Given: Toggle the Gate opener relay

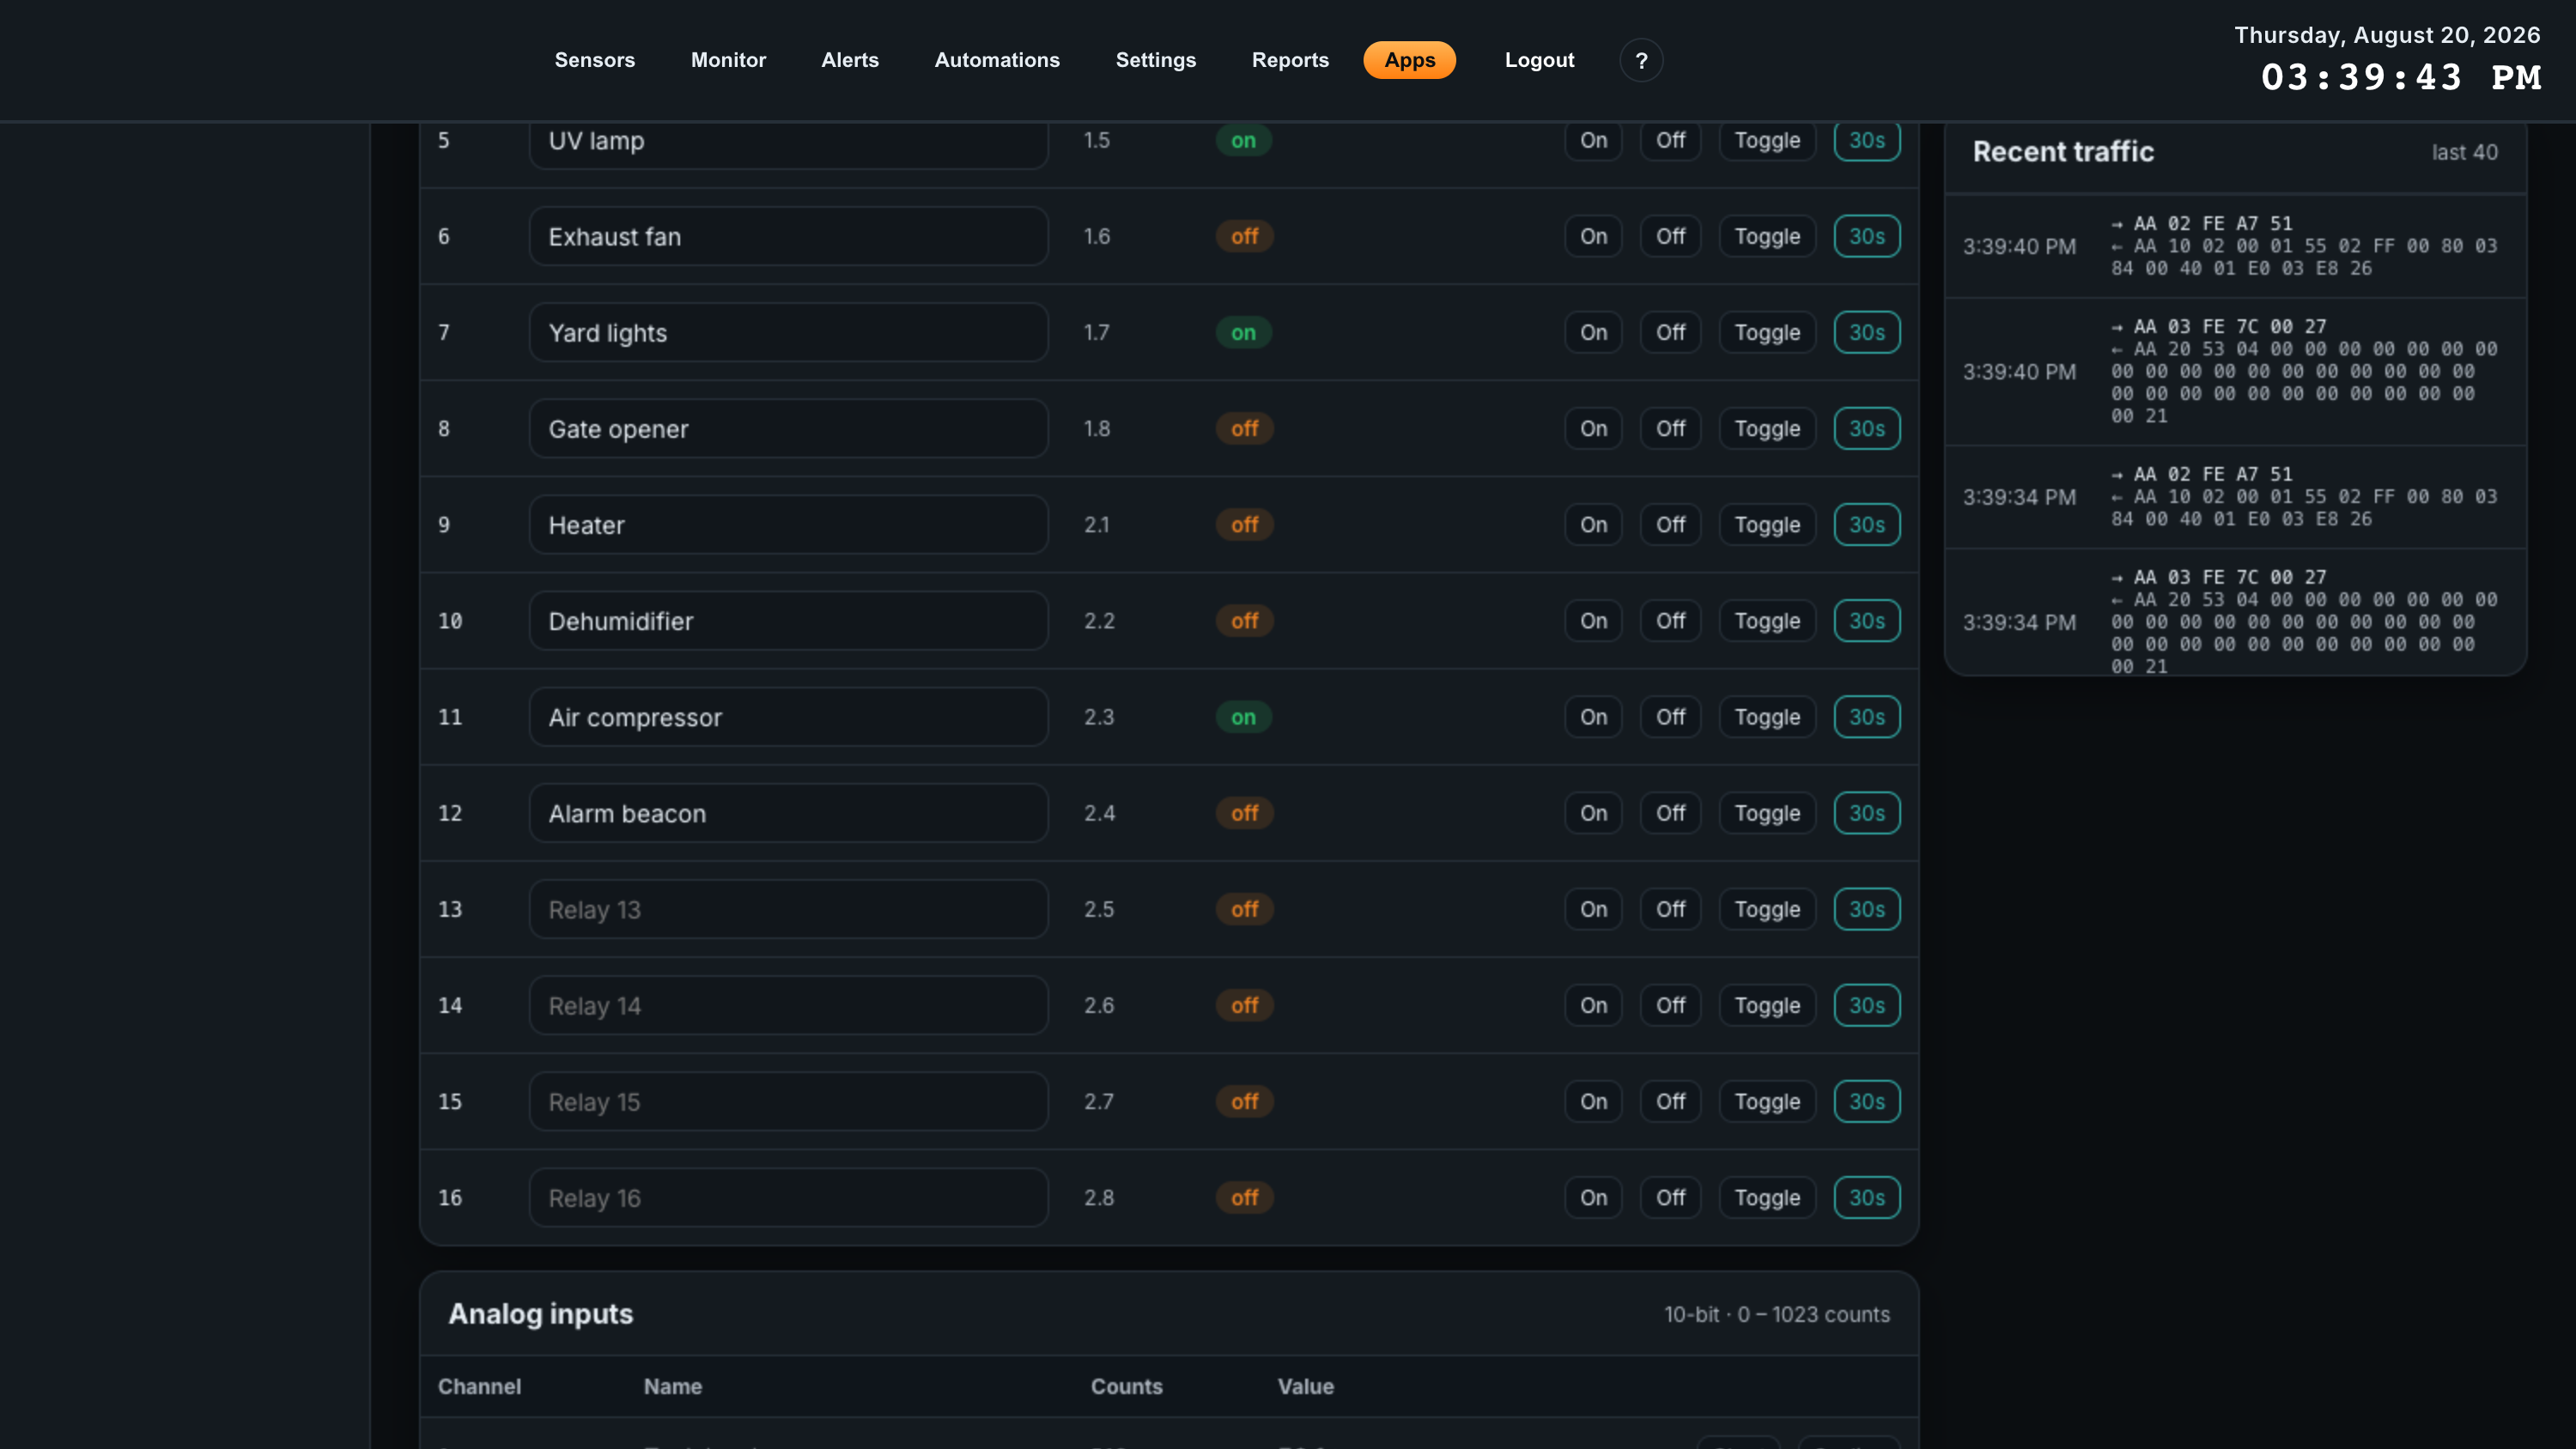Looking at the screenshot, I should [1767, 428].
